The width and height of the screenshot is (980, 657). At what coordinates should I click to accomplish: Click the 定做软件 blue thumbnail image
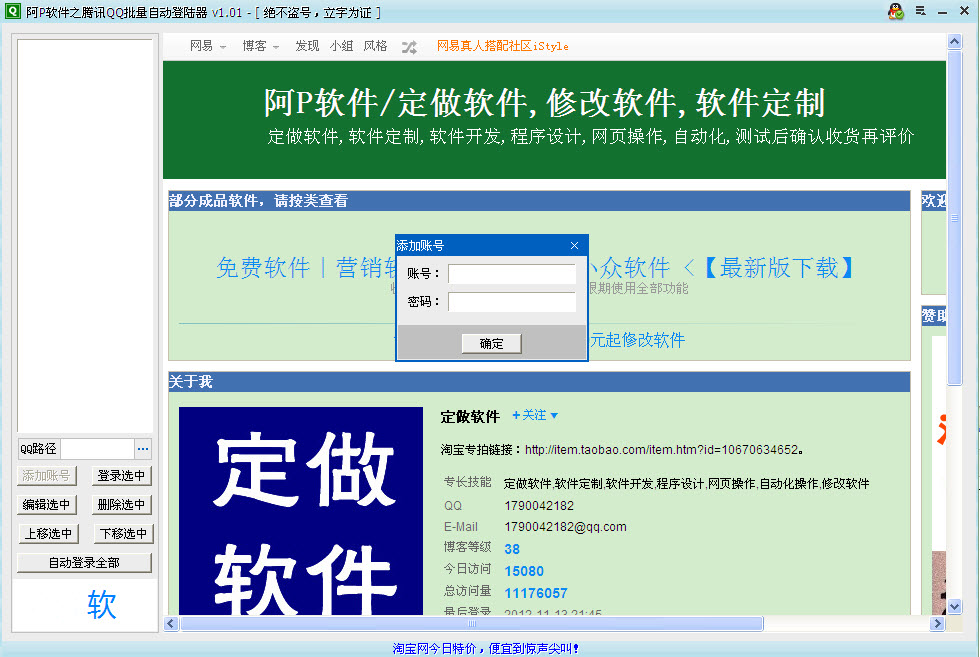pos(301,511)
